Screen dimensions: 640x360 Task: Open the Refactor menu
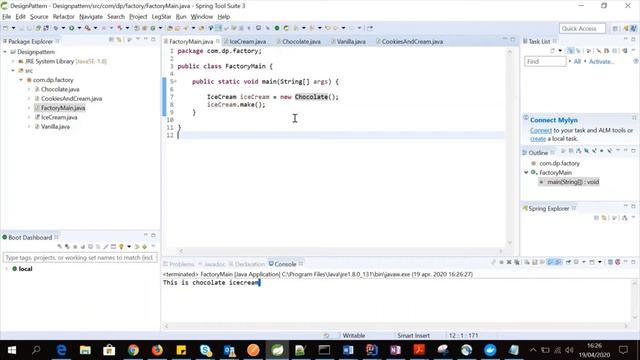[63, 17]
